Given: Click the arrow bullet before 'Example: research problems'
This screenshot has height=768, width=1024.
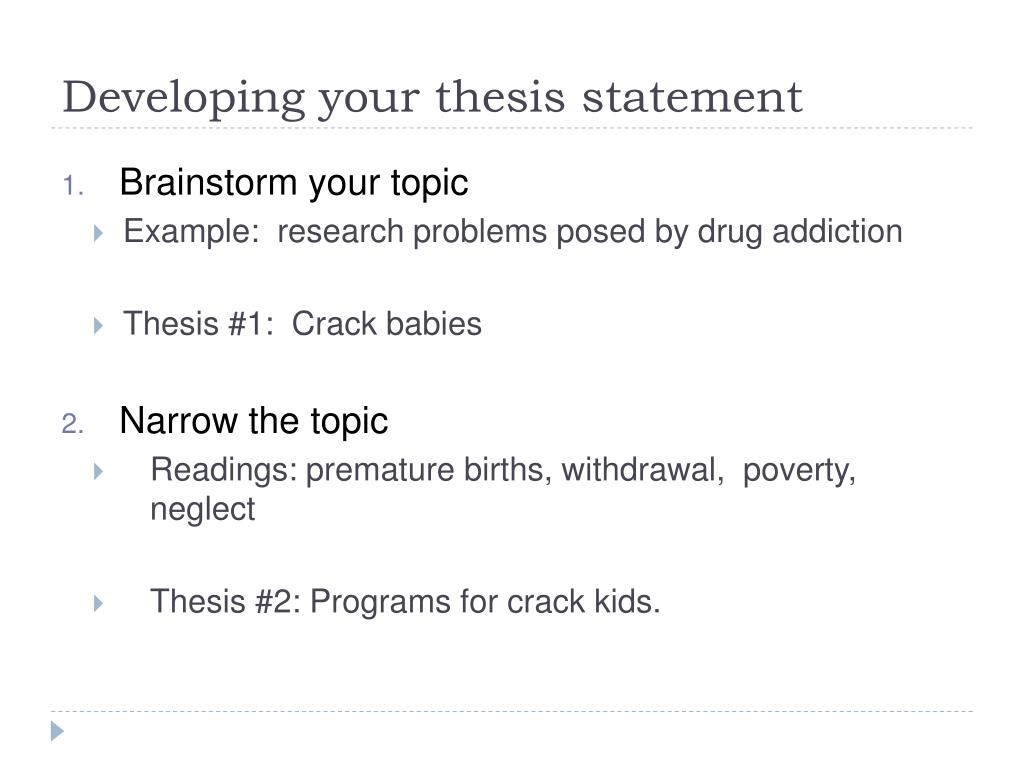Looking at the screenshot, I should (98, 233).
